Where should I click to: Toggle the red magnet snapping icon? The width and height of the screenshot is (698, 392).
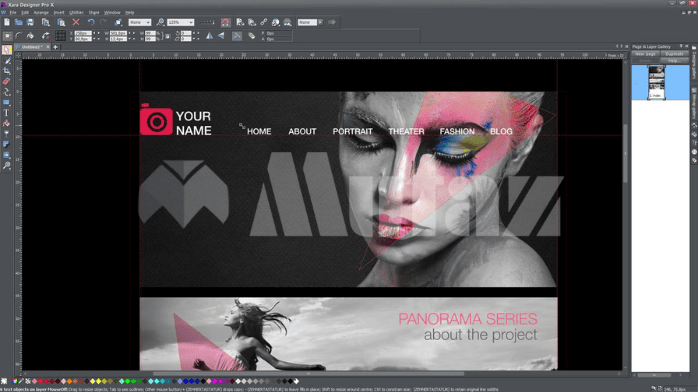point(226,22)
